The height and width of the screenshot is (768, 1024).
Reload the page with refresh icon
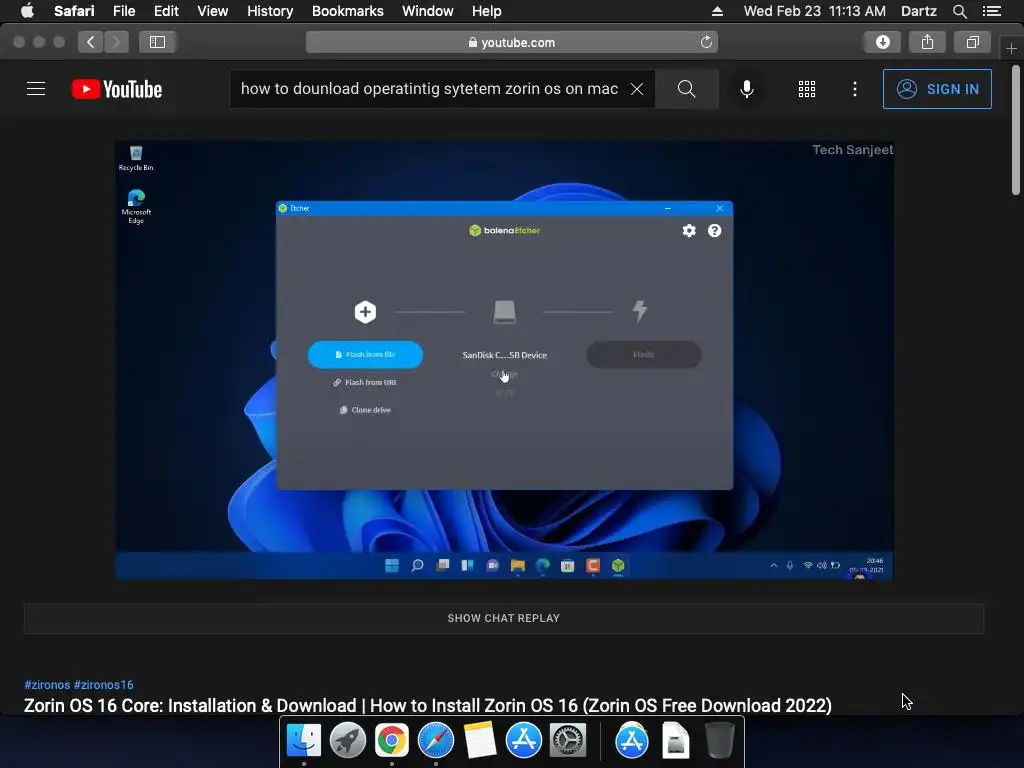706,42
